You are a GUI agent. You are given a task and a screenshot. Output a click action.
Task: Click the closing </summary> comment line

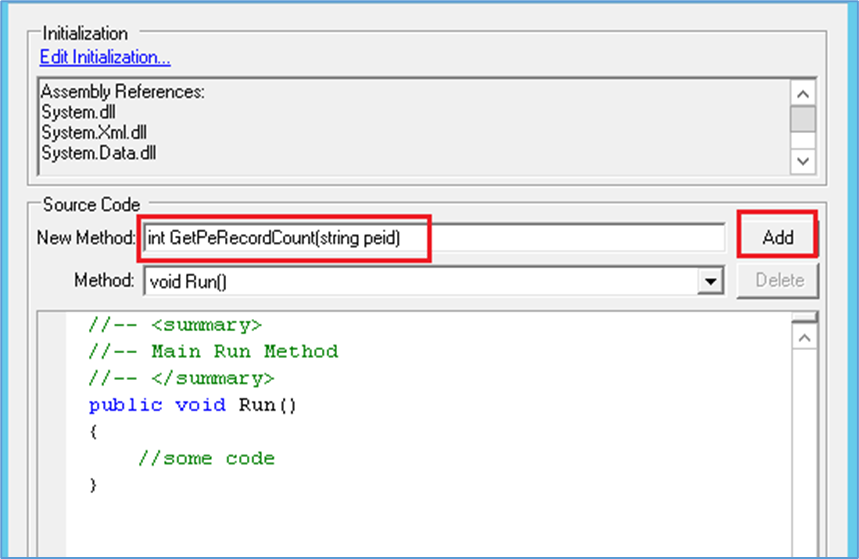[181, 378]
